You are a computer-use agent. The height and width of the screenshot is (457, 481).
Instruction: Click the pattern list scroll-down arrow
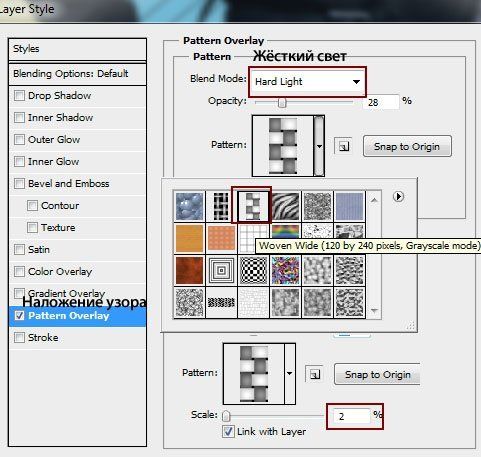(374, 310)
